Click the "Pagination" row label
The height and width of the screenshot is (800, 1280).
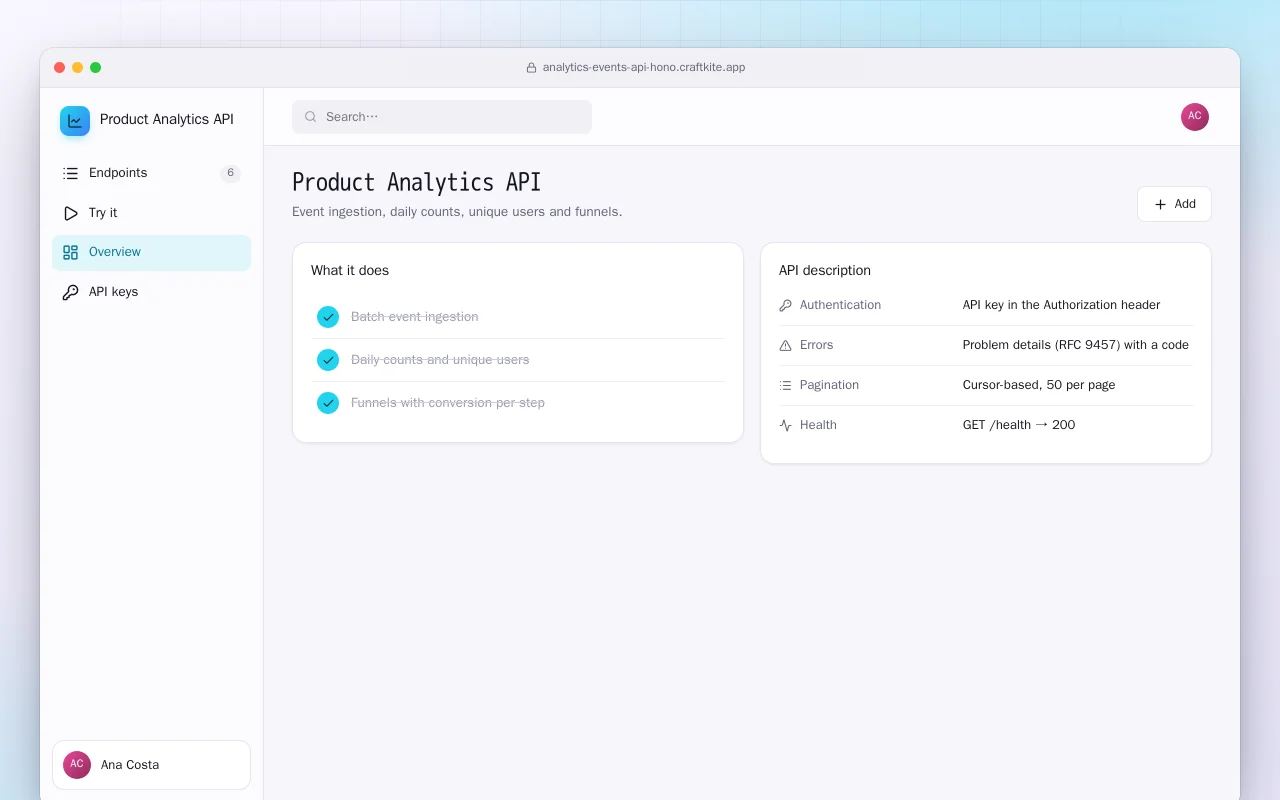(x=829, y=385)
